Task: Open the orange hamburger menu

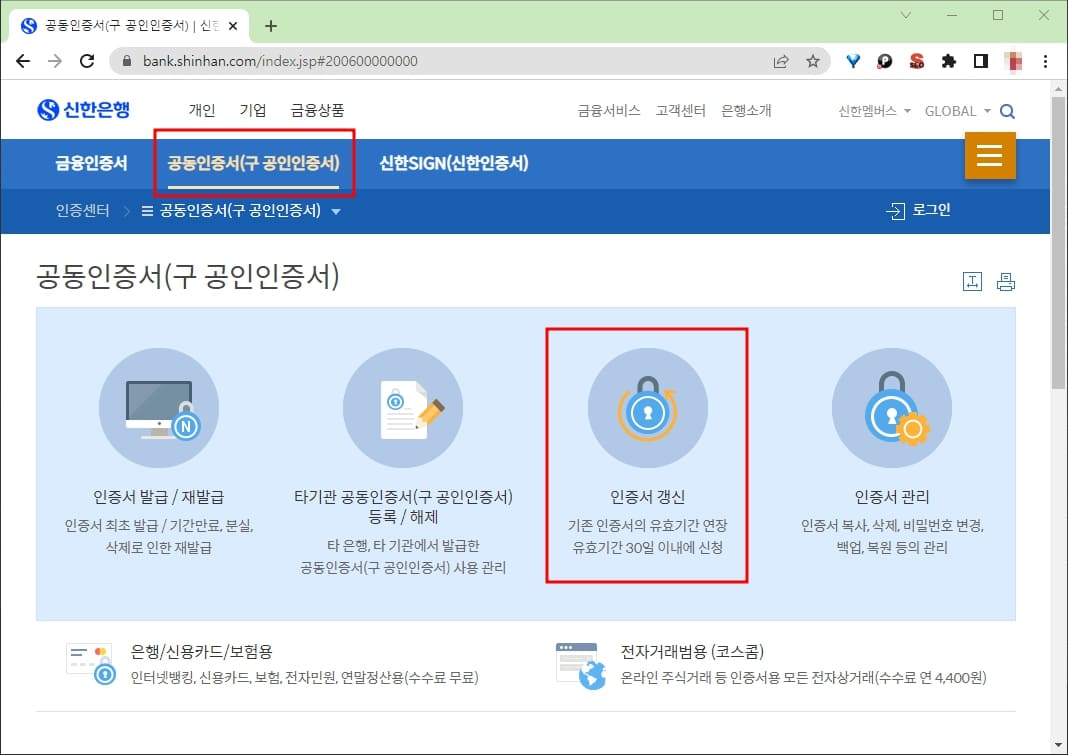Action: pyautogui.click(x=989, y=156)
